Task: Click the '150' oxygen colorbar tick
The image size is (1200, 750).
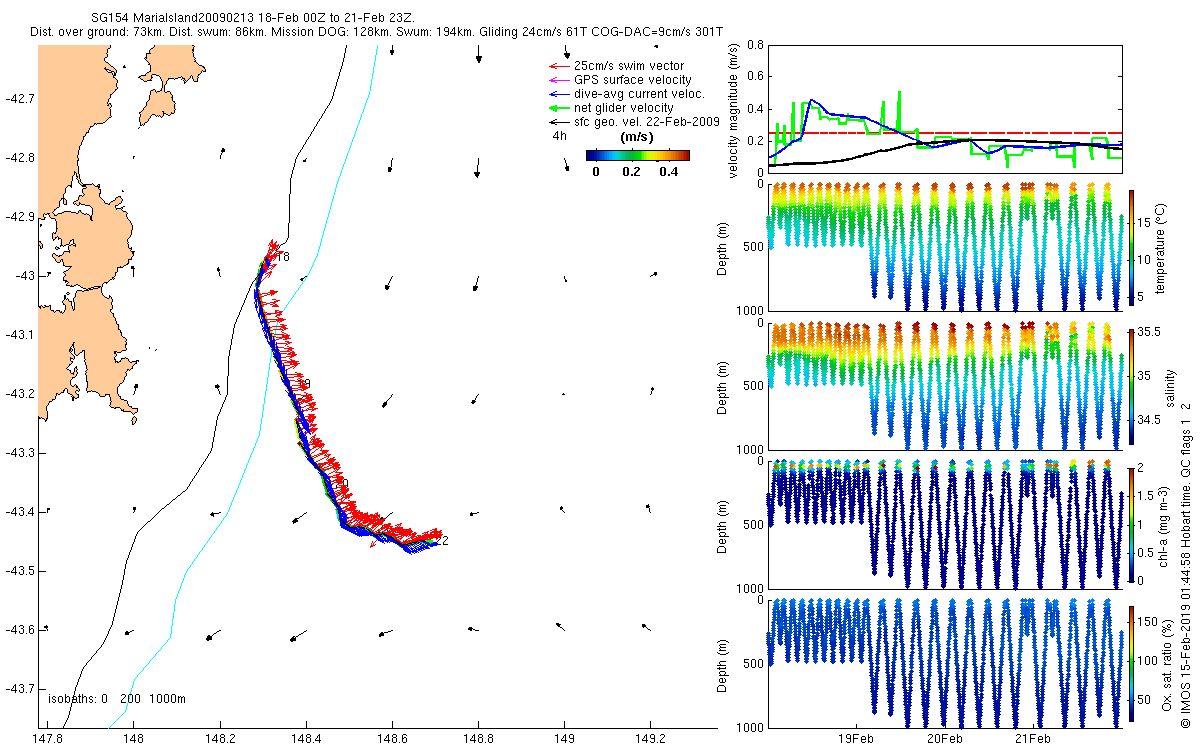Action: tap(1148, 621)
